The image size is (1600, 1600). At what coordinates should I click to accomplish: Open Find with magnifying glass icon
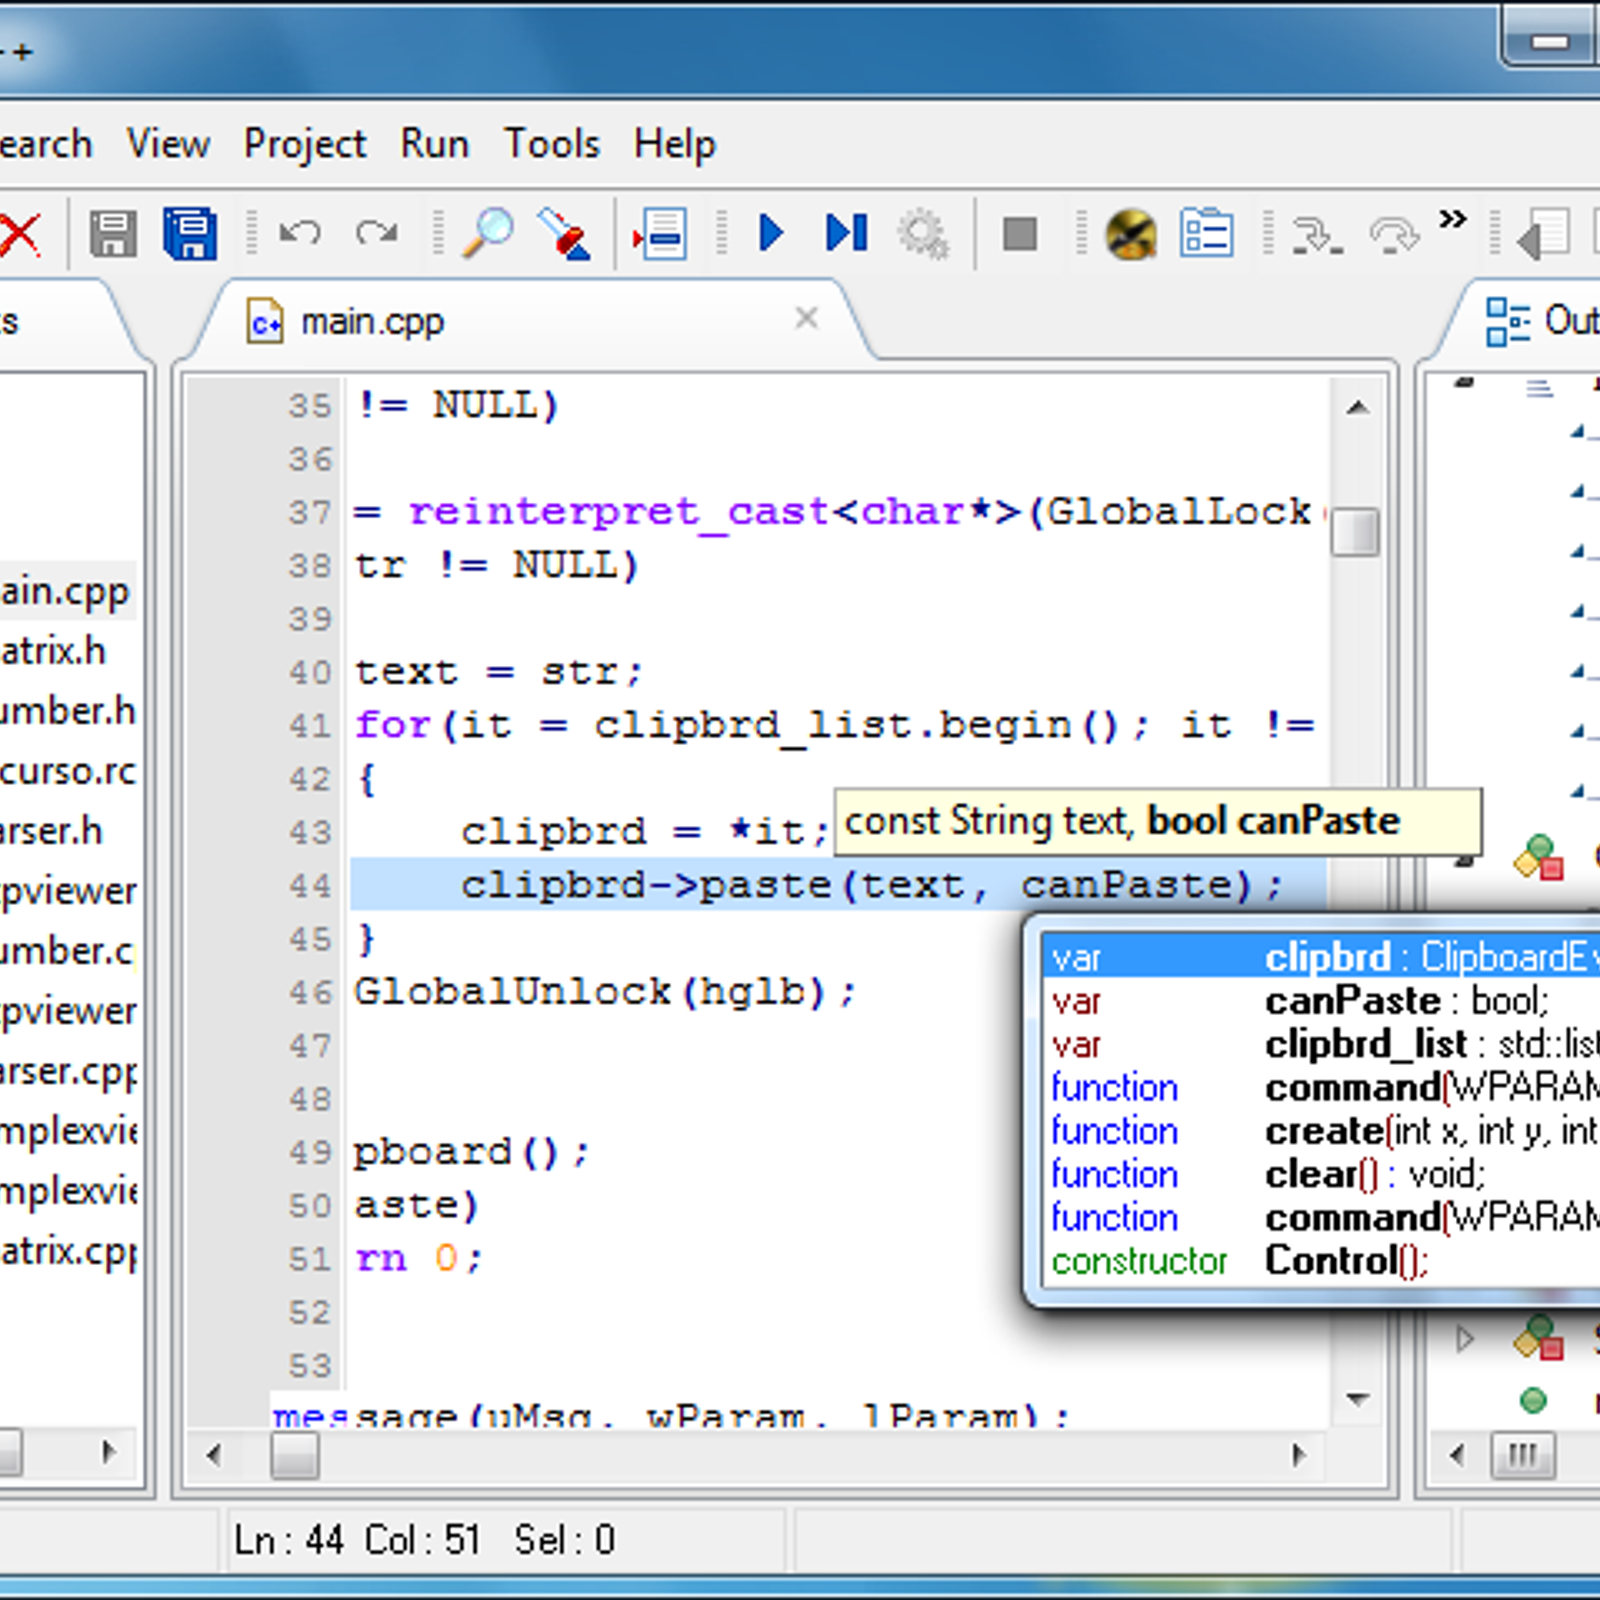coord(487,234)
